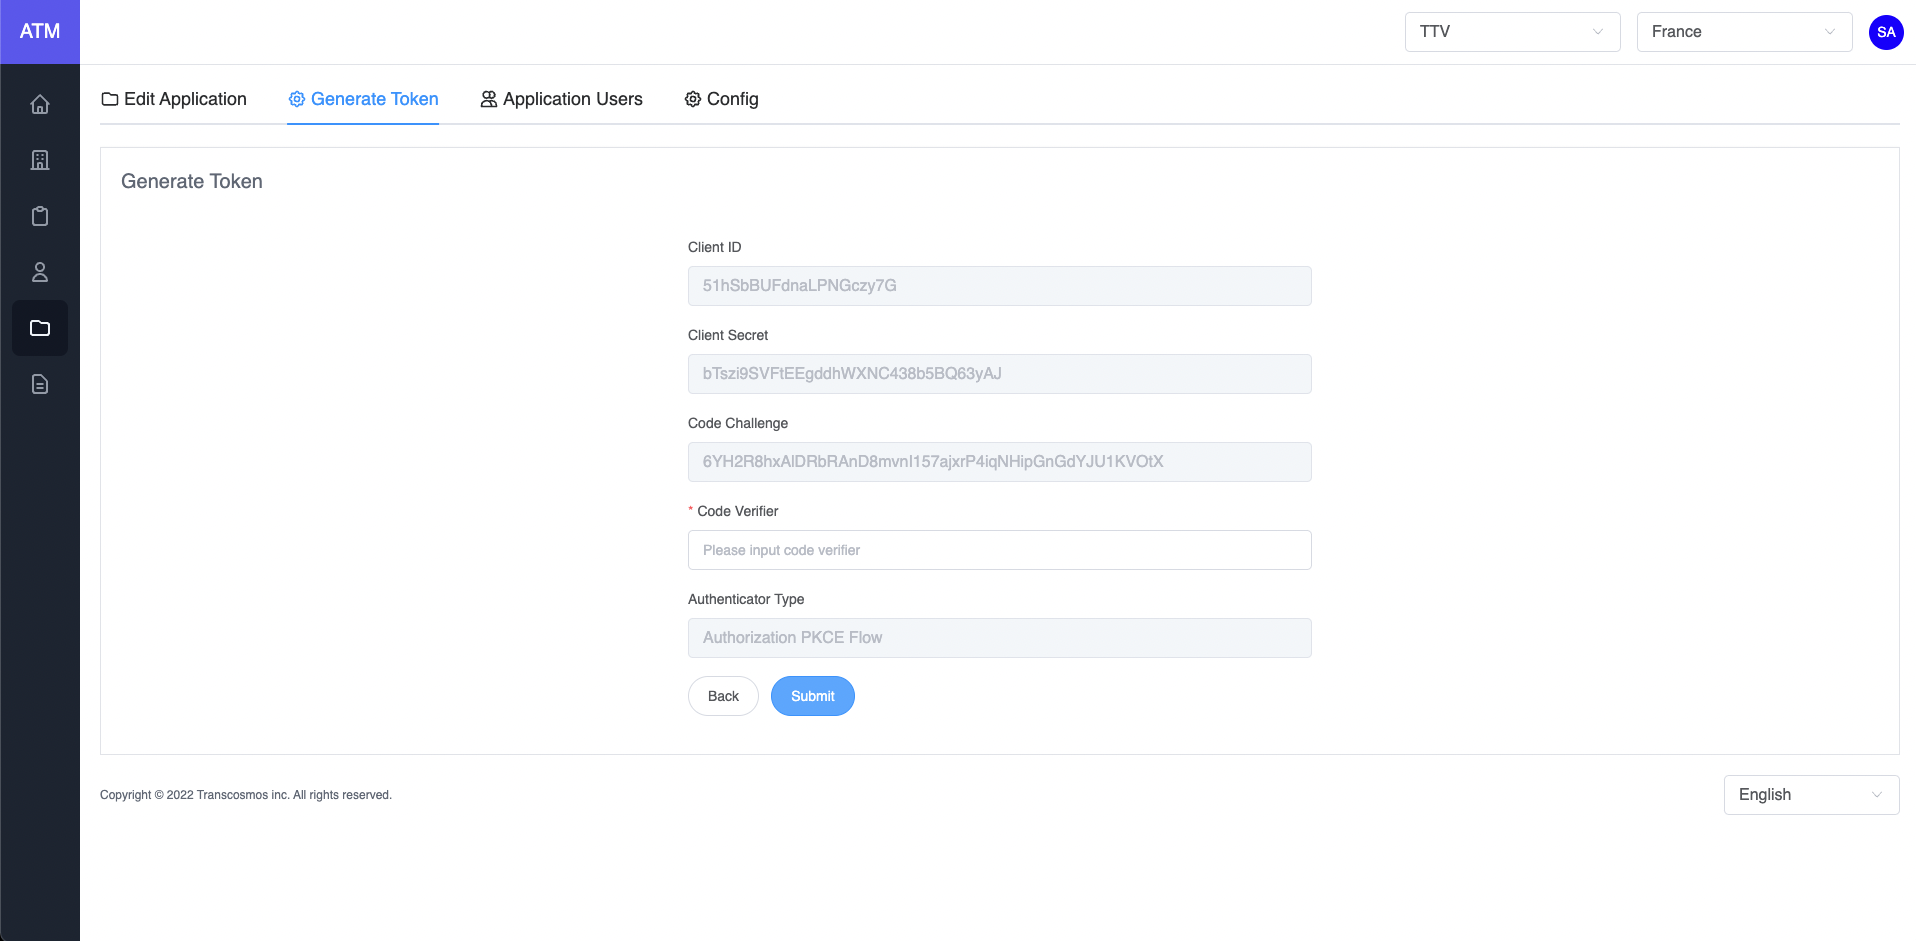Click the Back button

point(723,696)
